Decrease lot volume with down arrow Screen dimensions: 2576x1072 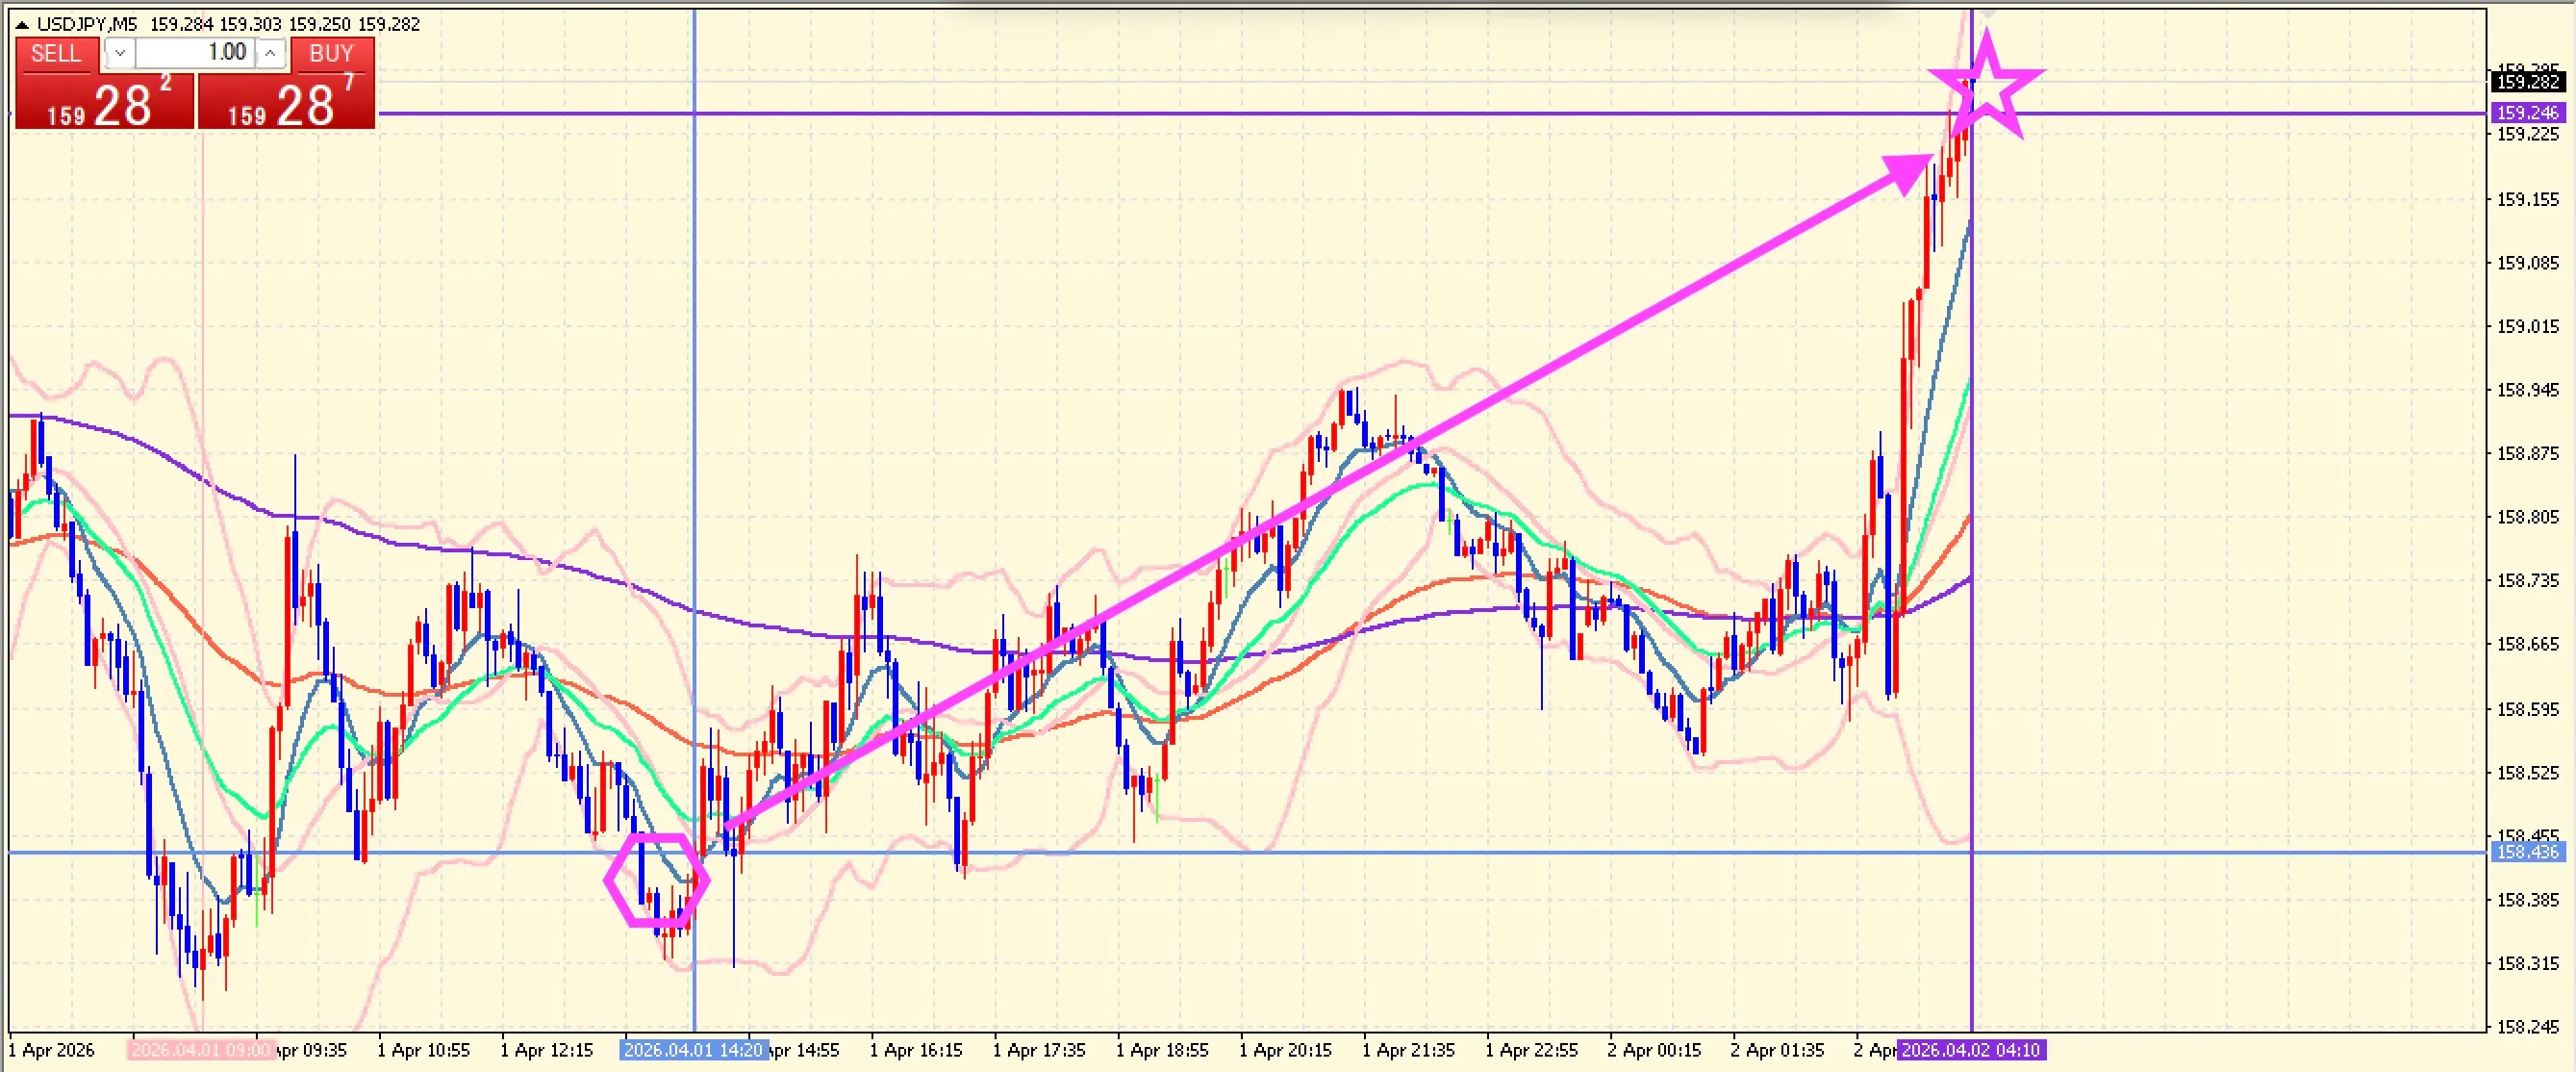[x=120, y=53]
